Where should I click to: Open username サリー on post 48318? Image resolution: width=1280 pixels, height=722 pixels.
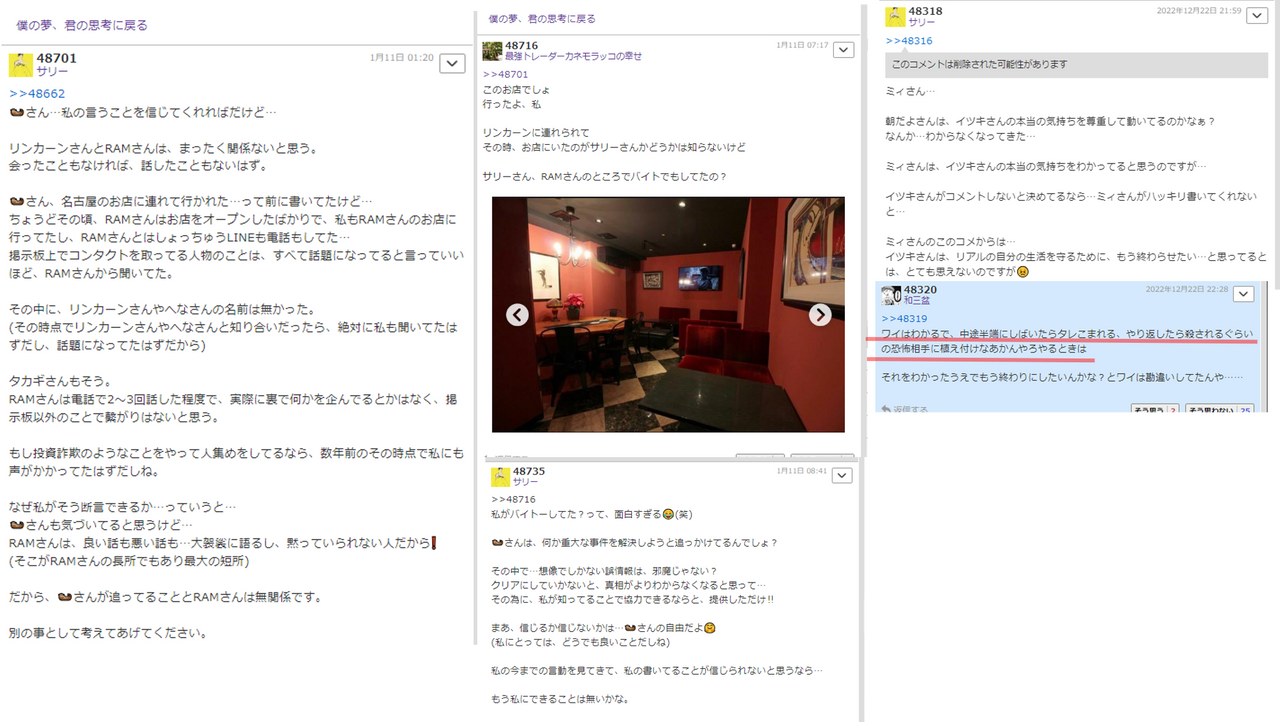pyautogui.click(x=922, y=22)
